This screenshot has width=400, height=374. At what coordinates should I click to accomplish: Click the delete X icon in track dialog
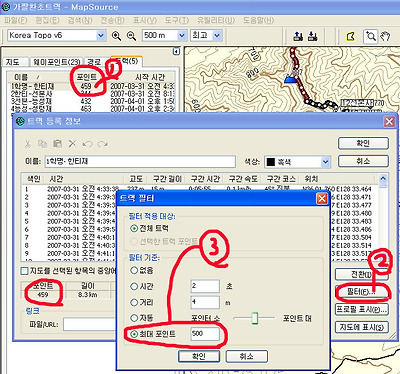72,144
